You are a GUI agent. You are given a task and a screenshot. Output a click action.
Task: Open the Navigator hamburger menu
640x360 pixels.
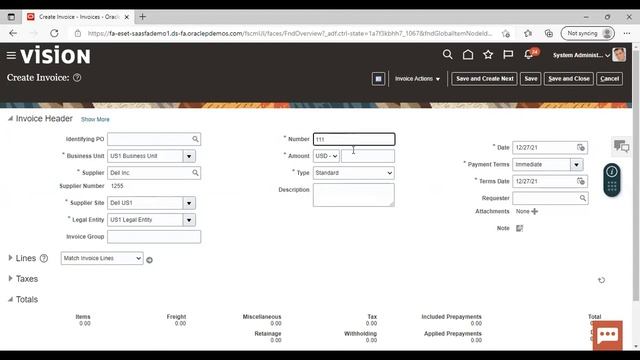[11, 55]
